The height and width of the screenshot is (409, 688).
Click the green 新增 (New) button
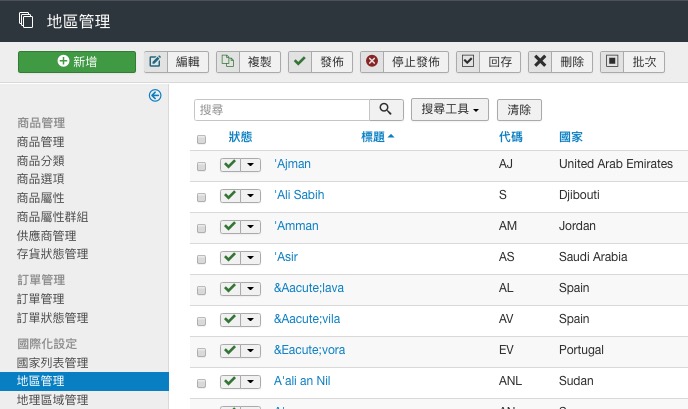click(x=77, y=62)
